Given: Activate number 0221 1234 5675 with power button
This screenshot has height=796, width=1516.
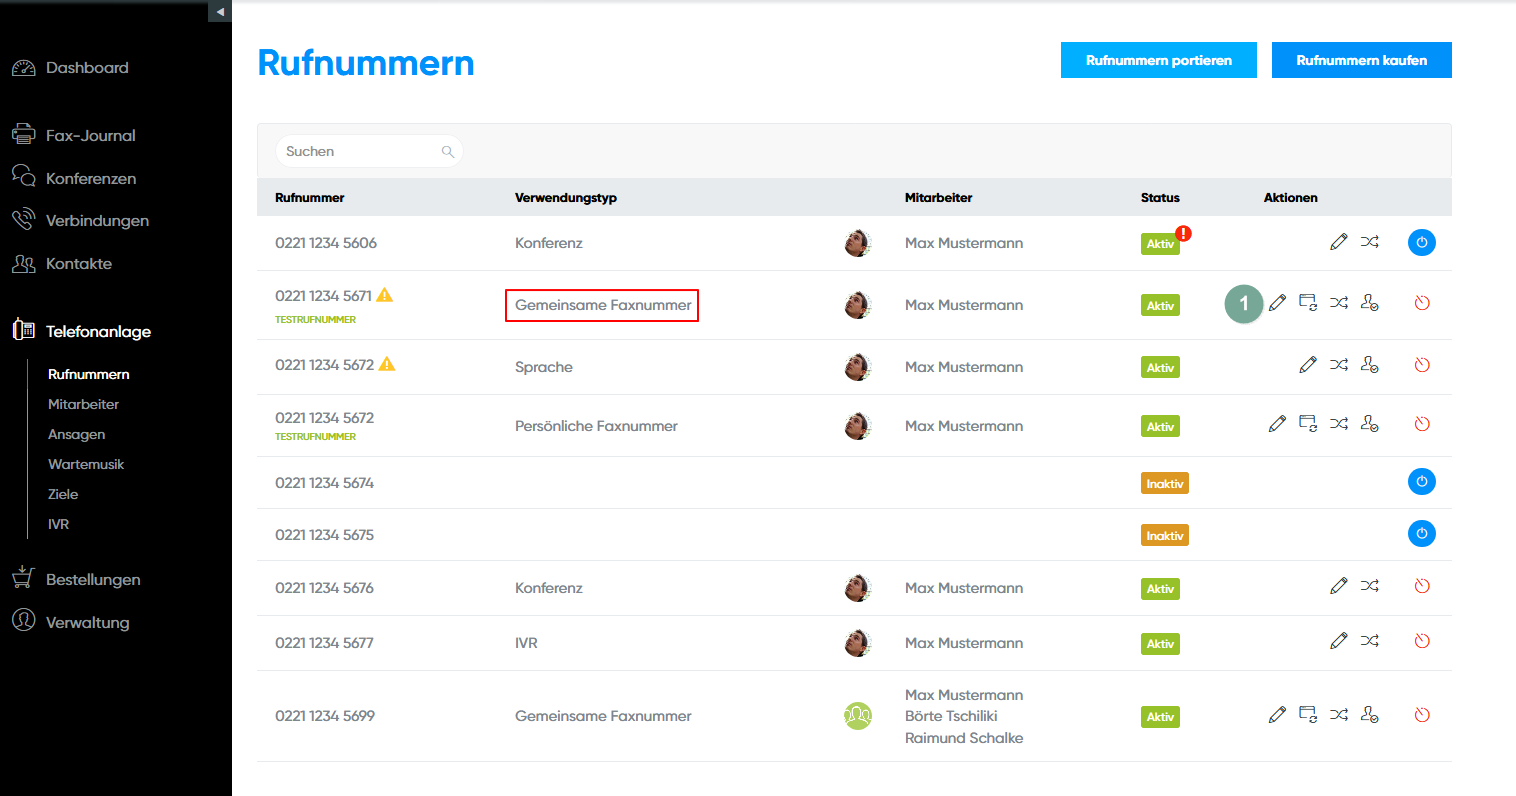Looking at the screenshot, I should [1421, 534].
